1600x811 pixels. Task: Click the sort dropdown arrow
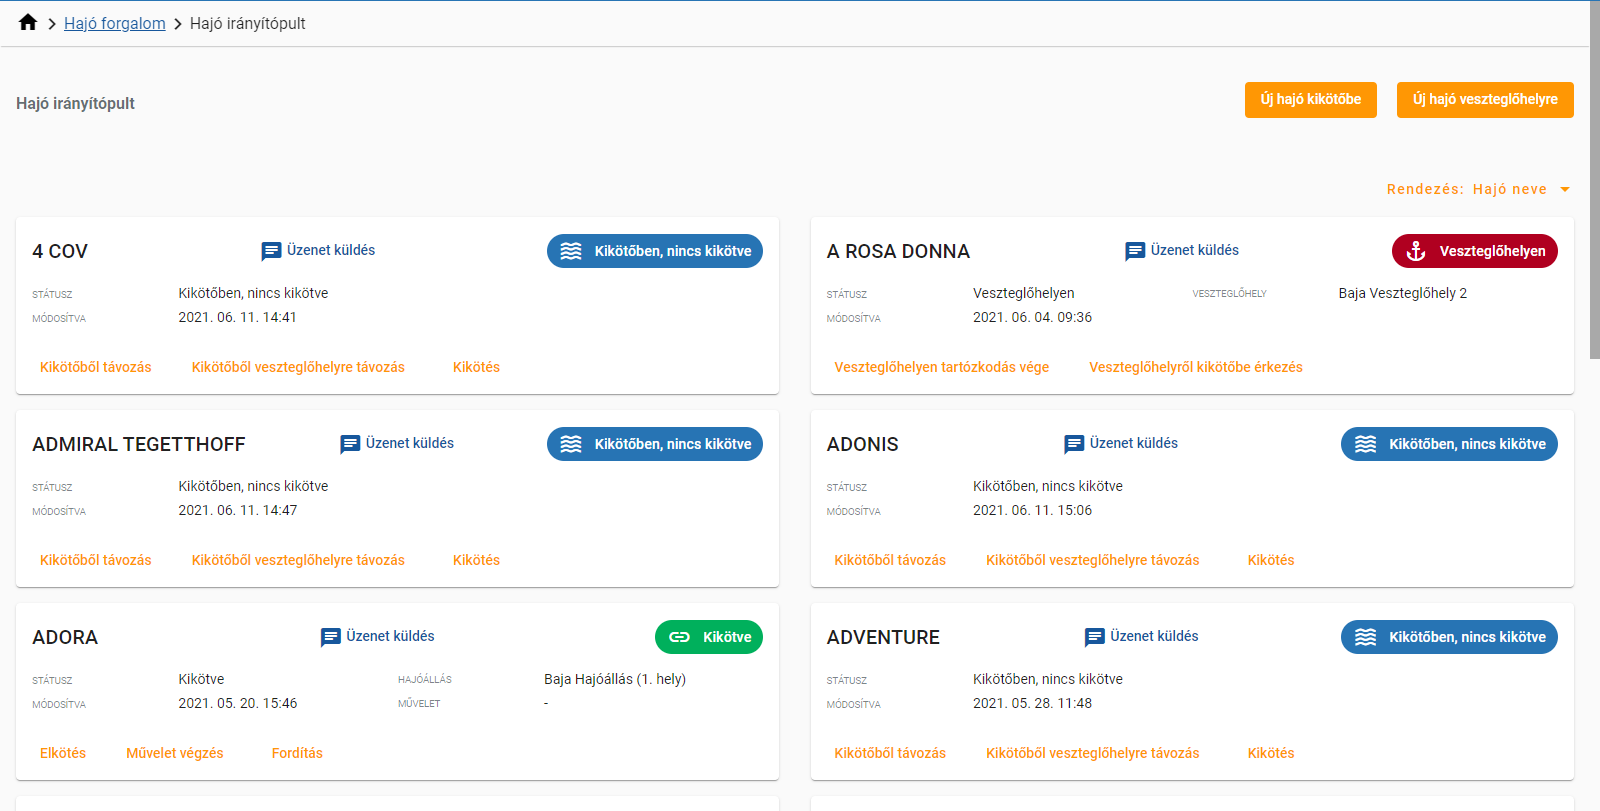(x=1565, y=190)
